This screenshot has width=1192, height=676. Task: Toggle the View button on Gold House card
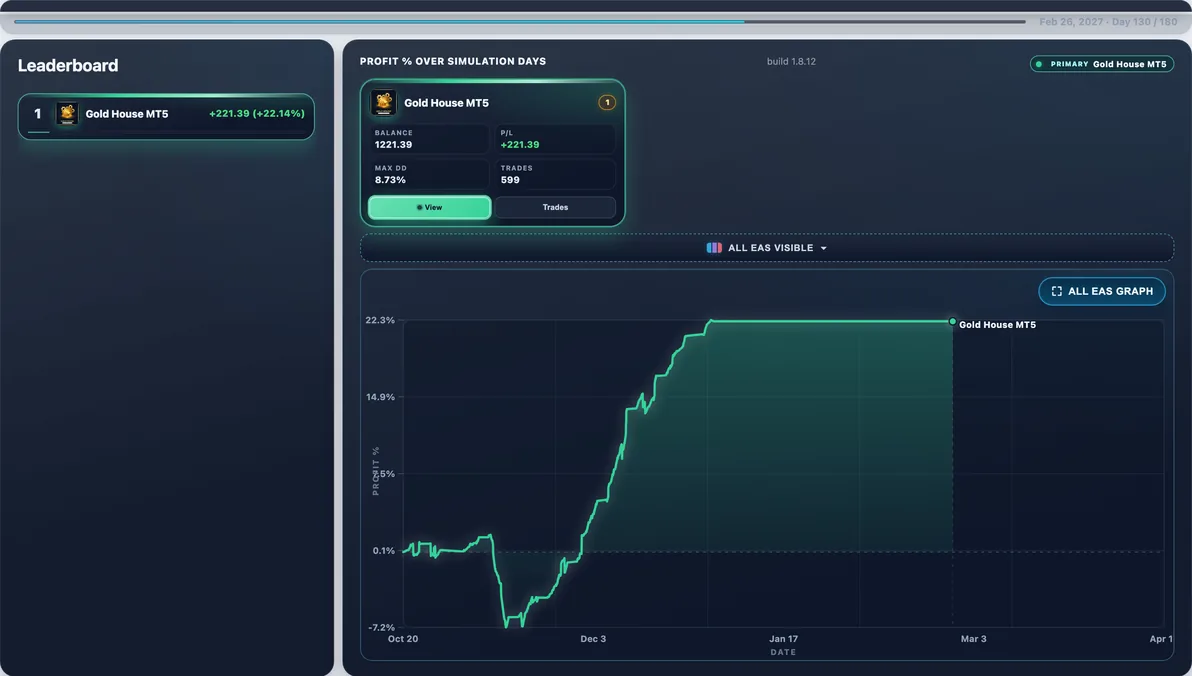[x=430, y=208]
